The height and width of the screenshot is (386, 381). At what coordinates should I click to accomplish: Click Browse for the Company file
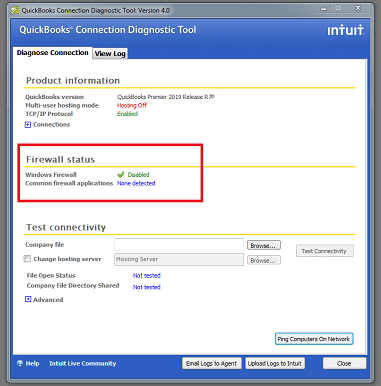264,245
